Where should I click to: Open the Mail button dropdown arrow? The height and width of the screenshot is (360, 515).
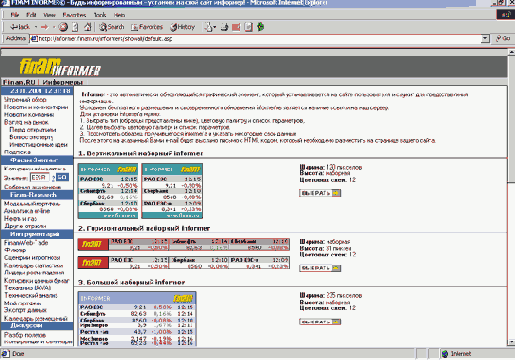tap(215, 27)
